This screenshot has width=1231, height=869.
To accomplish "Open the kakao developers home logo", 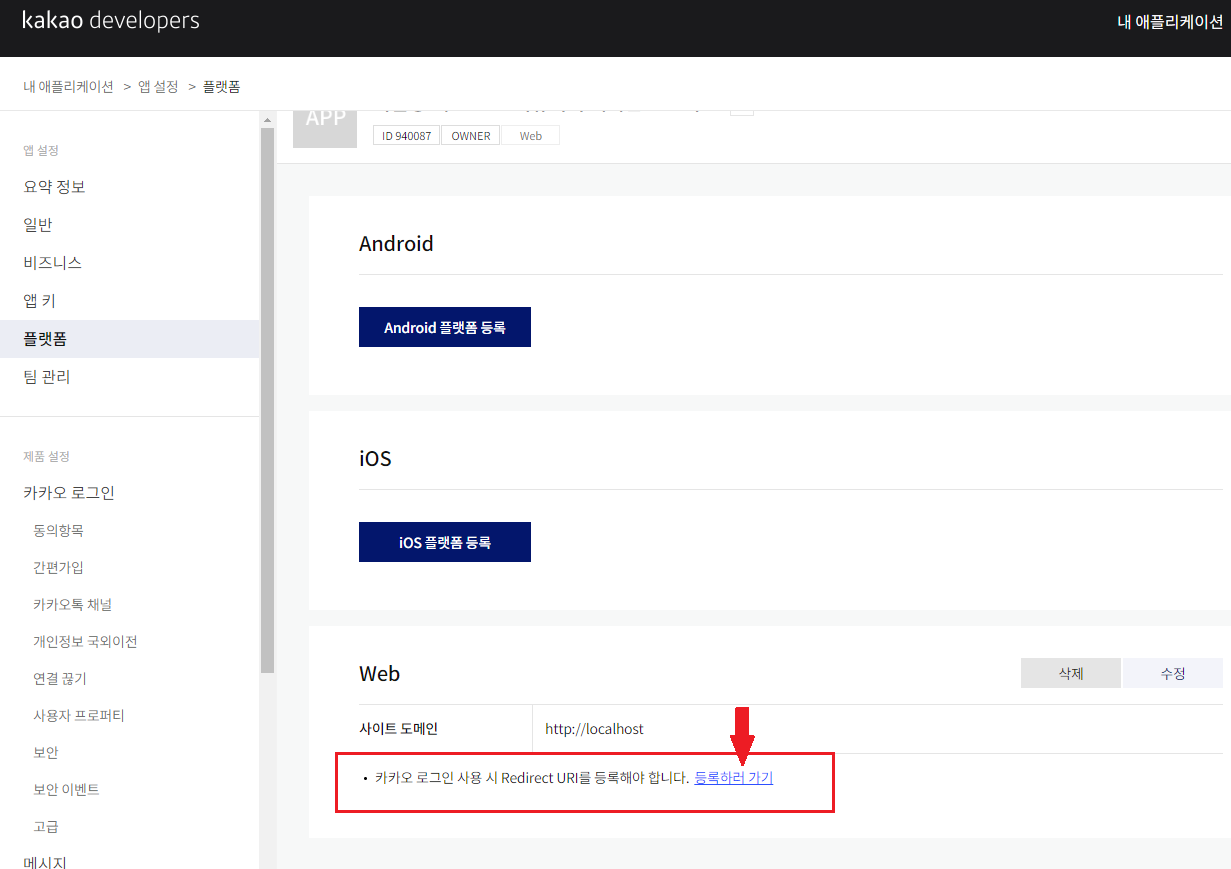I will coord(111,20).
